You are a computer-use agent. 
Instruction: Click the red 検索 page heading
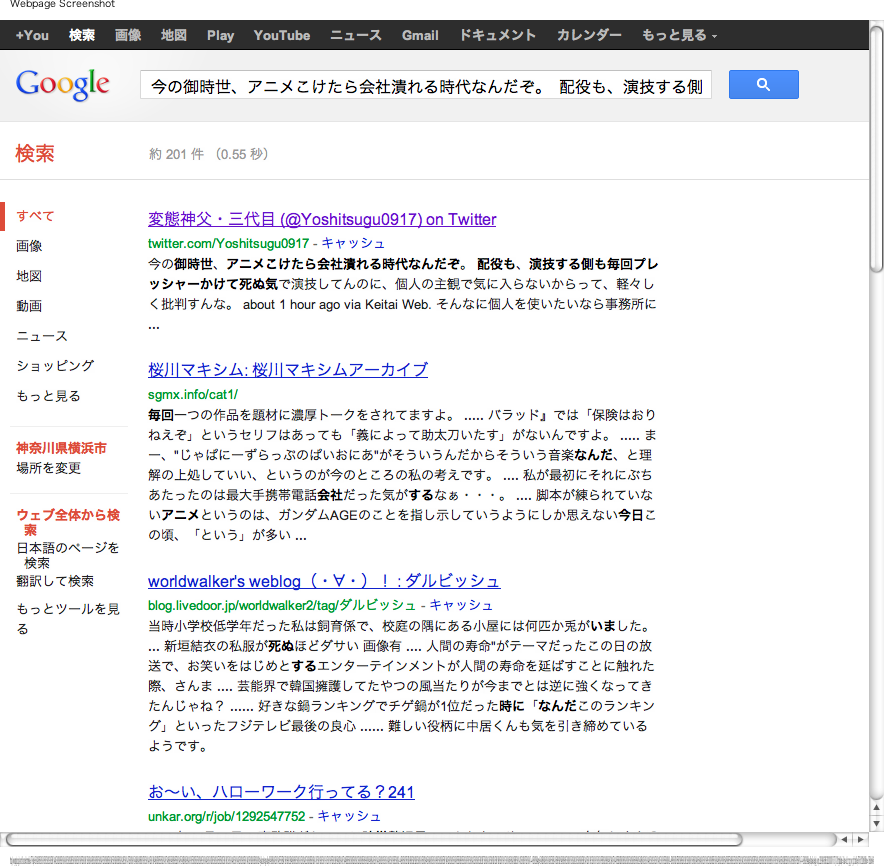35,153
